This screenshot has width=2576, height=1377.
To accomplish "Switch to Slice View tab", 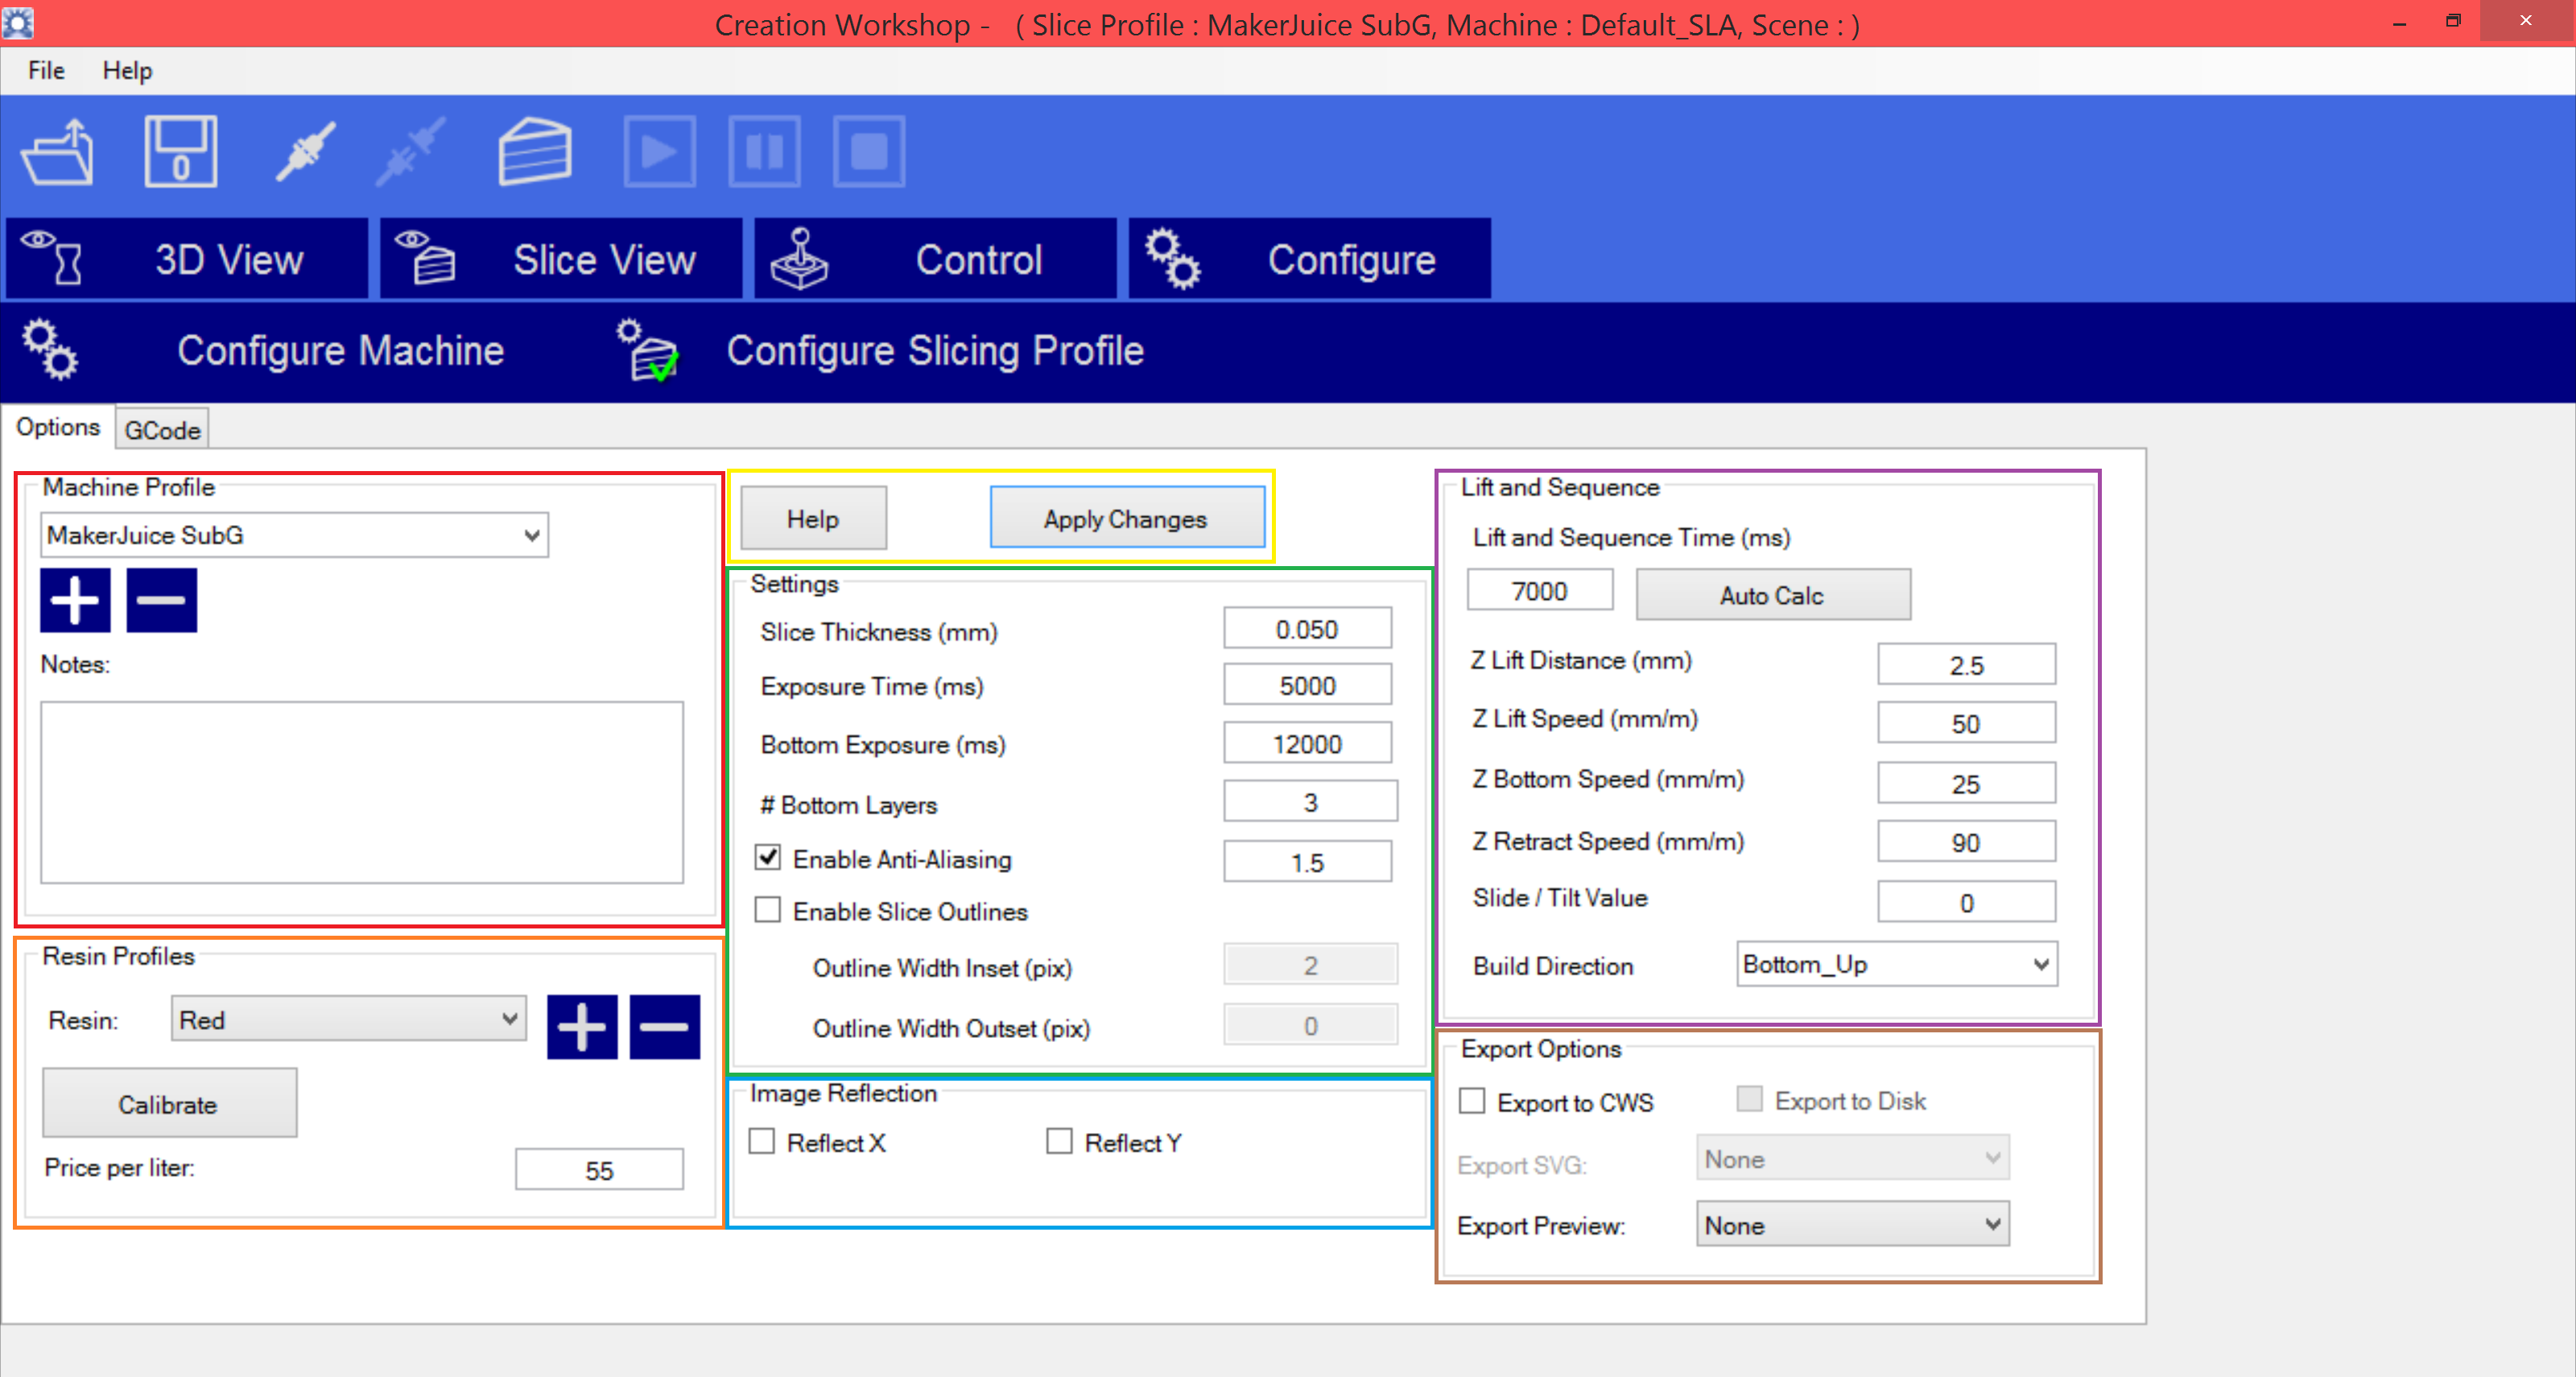I will tap(561, 259).
